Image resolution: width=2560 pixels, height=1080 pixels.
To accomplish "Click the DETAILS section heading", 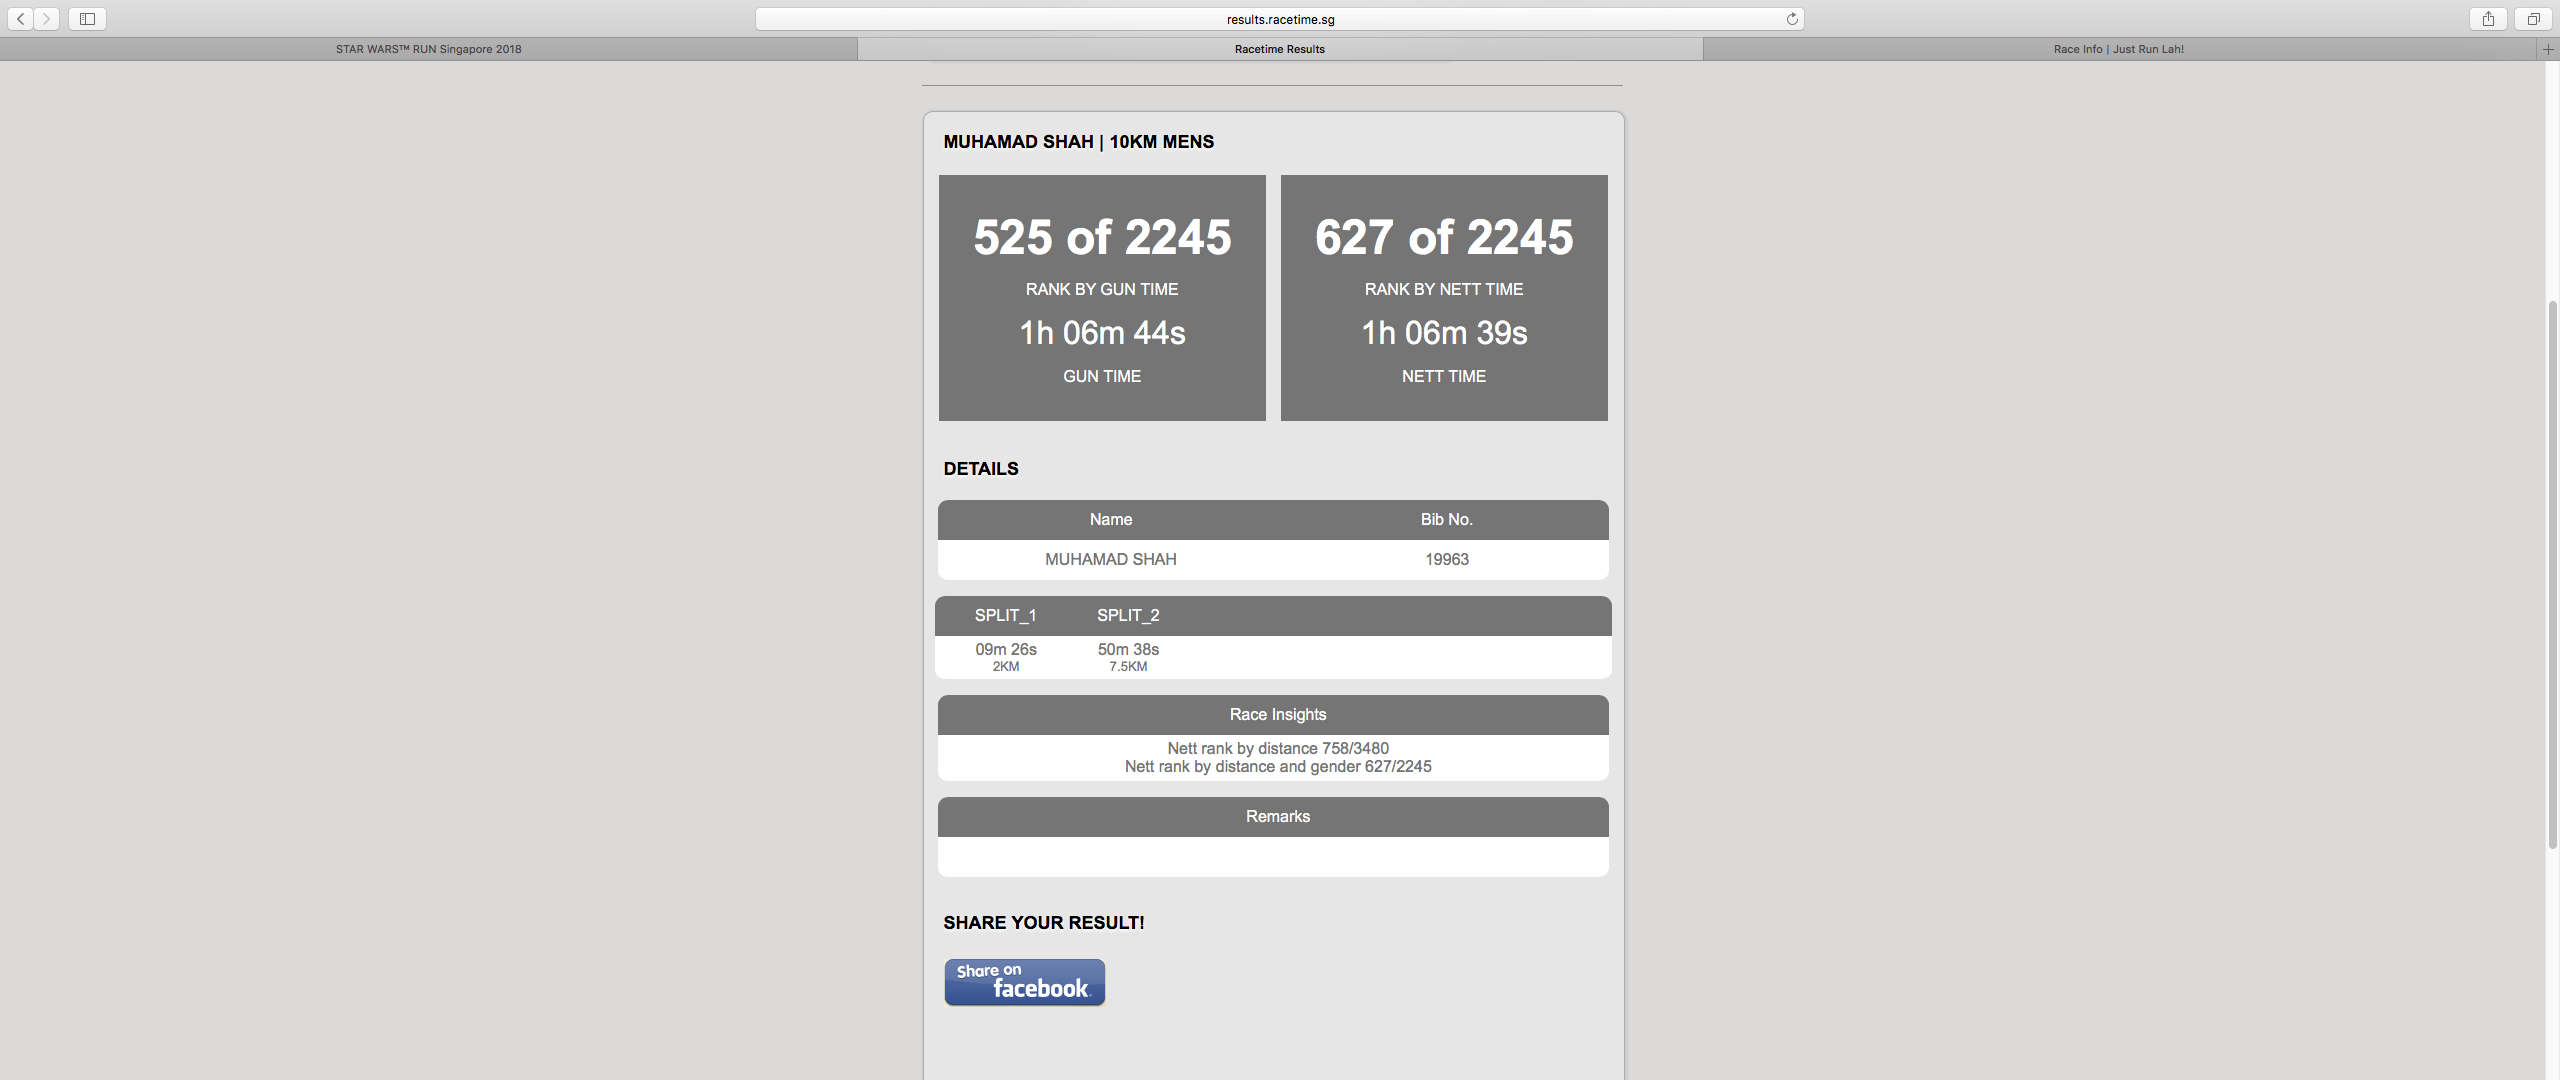I will point(981,469).
